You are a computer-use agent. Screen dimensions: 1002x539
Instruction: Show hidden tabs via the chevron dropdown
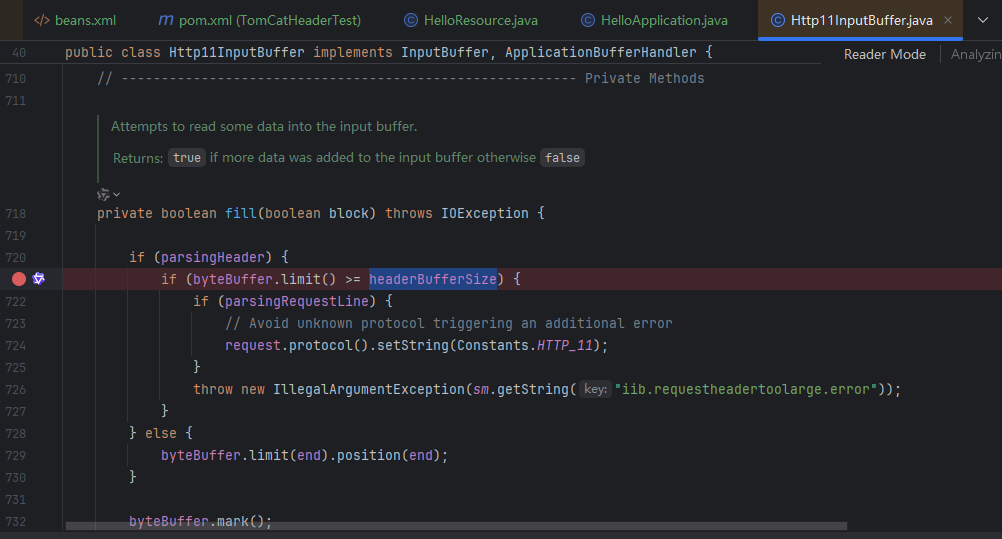pos(983,20)
